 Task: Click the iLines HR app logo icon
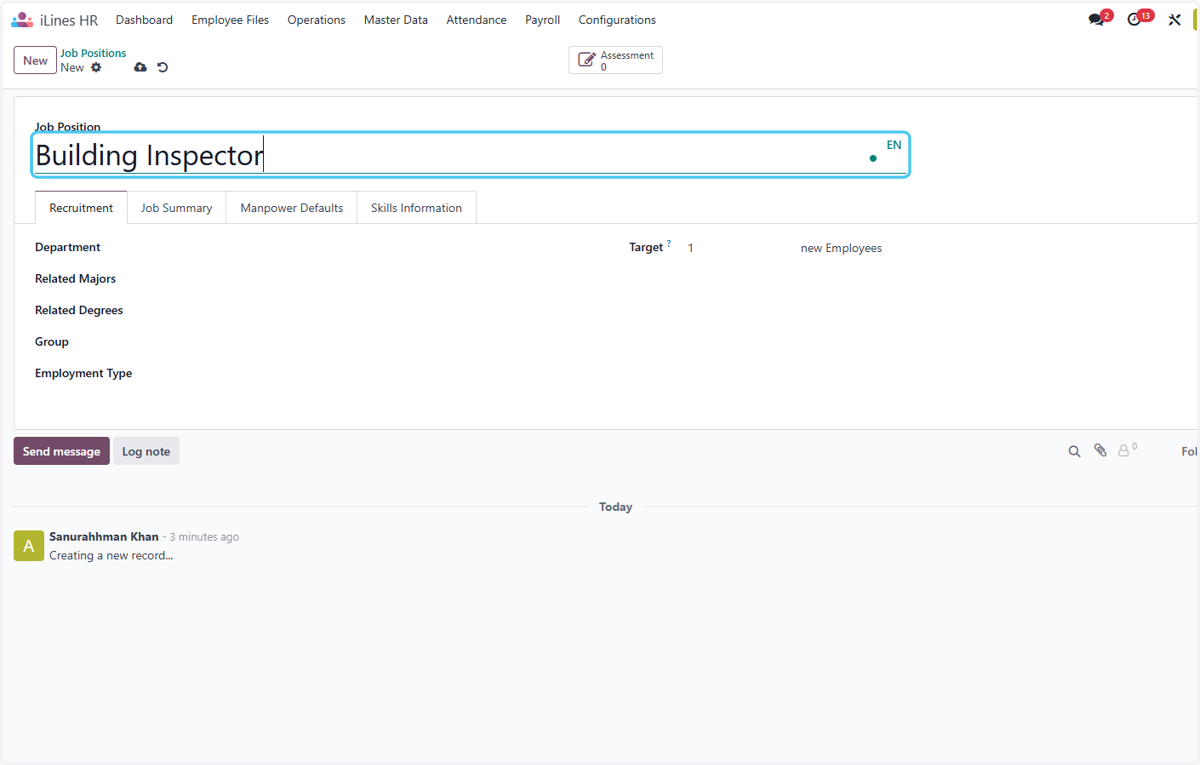(22, 19)
